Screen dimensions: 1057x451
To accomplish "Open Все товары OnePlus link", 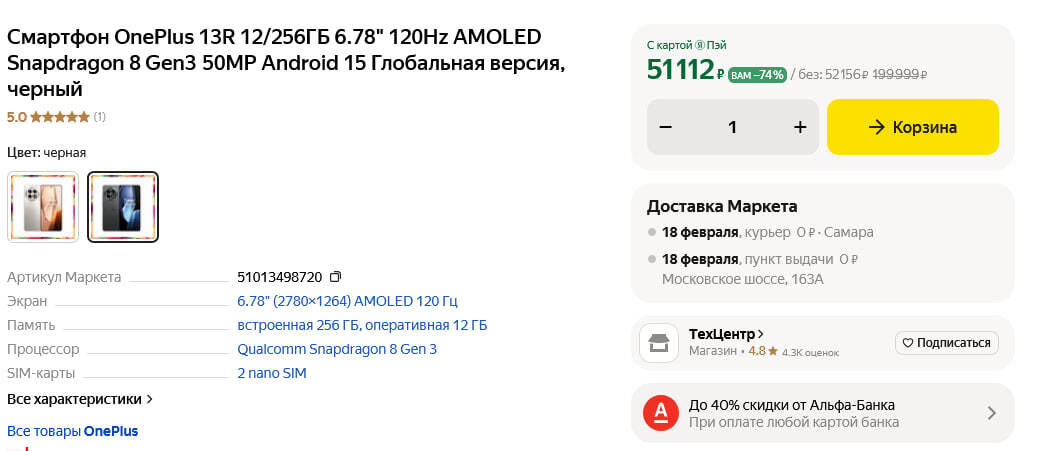I will coord(72,431).
